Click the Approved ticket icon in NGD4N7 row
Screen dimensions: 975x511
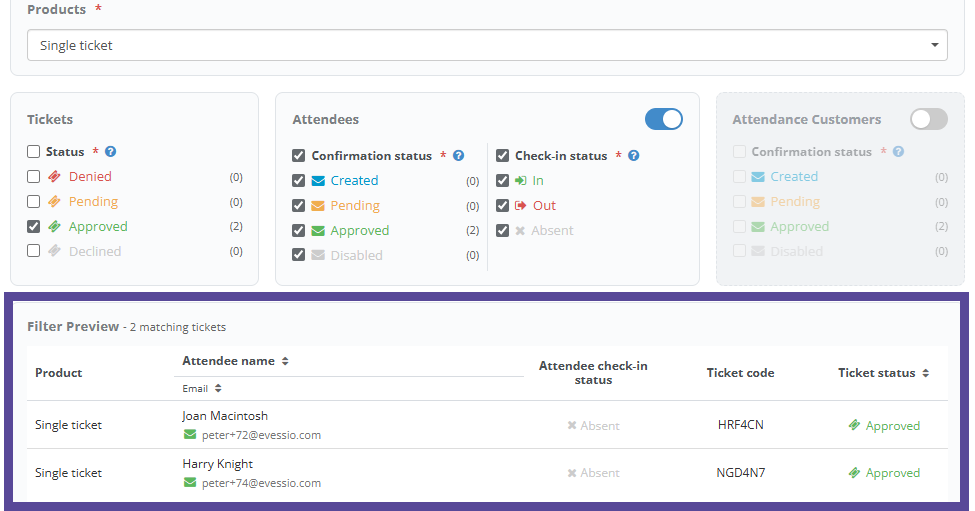point(854,473)
